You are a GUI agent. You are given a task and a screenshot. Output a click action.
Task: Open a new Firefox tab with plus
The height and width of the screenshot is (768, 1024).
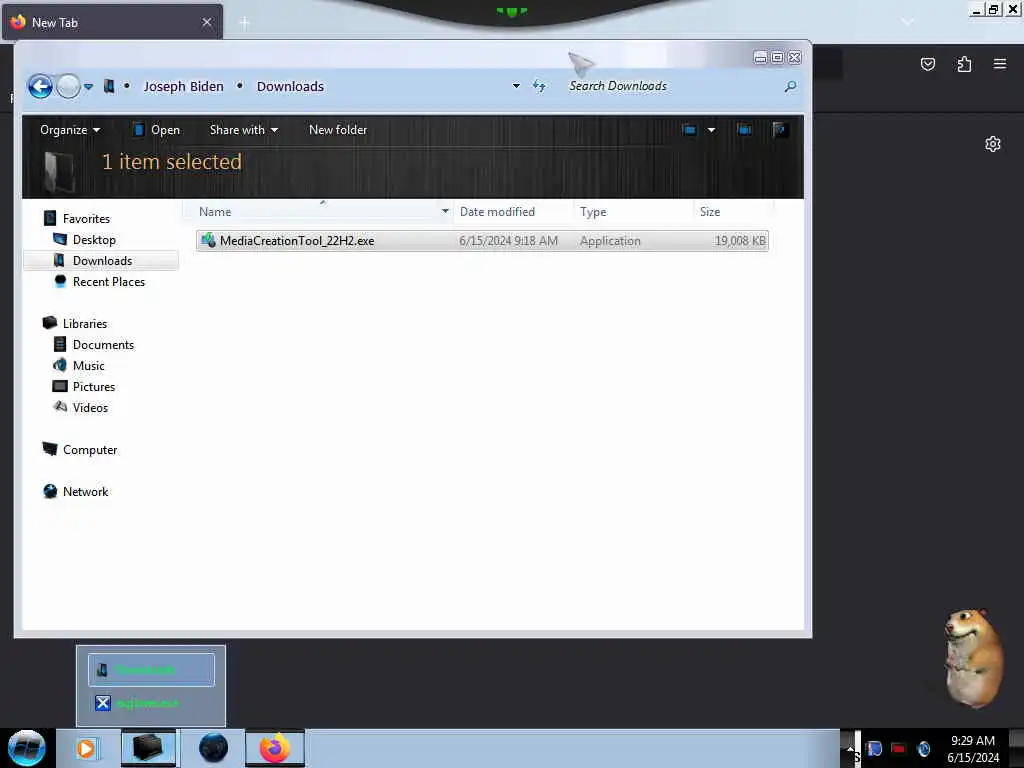click(x=244, y=23)
